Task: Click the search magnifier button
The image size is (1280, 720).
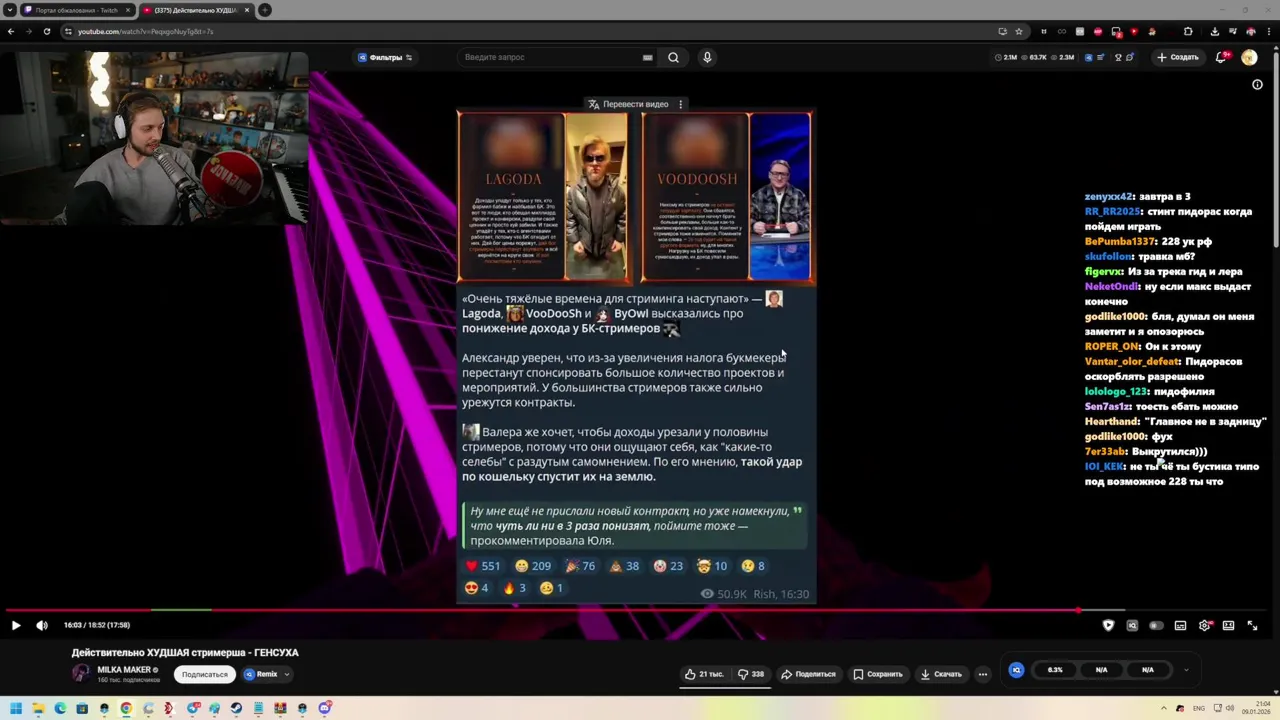Action: pos(673,57)
